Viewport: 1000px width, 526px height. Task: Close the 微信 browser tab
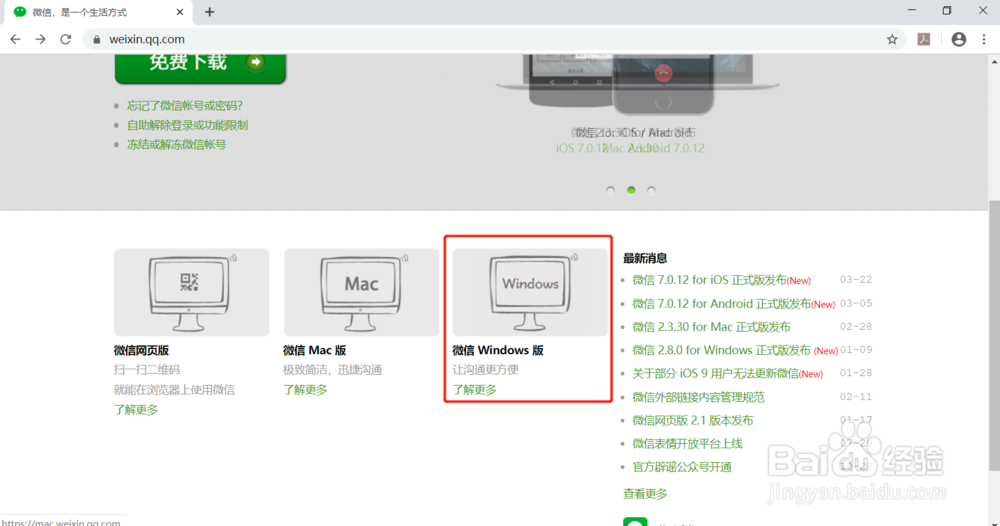pyautogui.click(x=180, y=12)
